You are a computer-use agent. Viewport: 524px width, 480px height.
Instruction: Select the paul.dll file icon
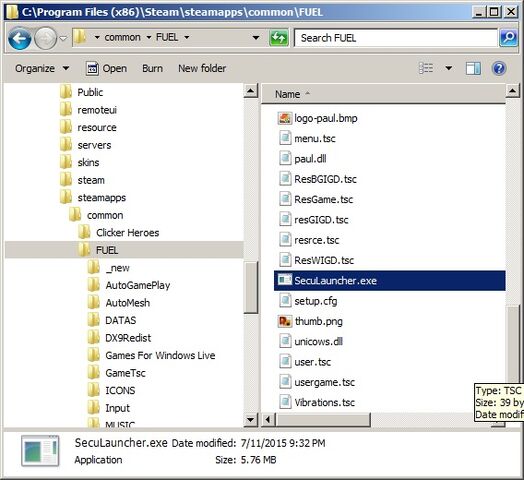(x=285, y=158)
